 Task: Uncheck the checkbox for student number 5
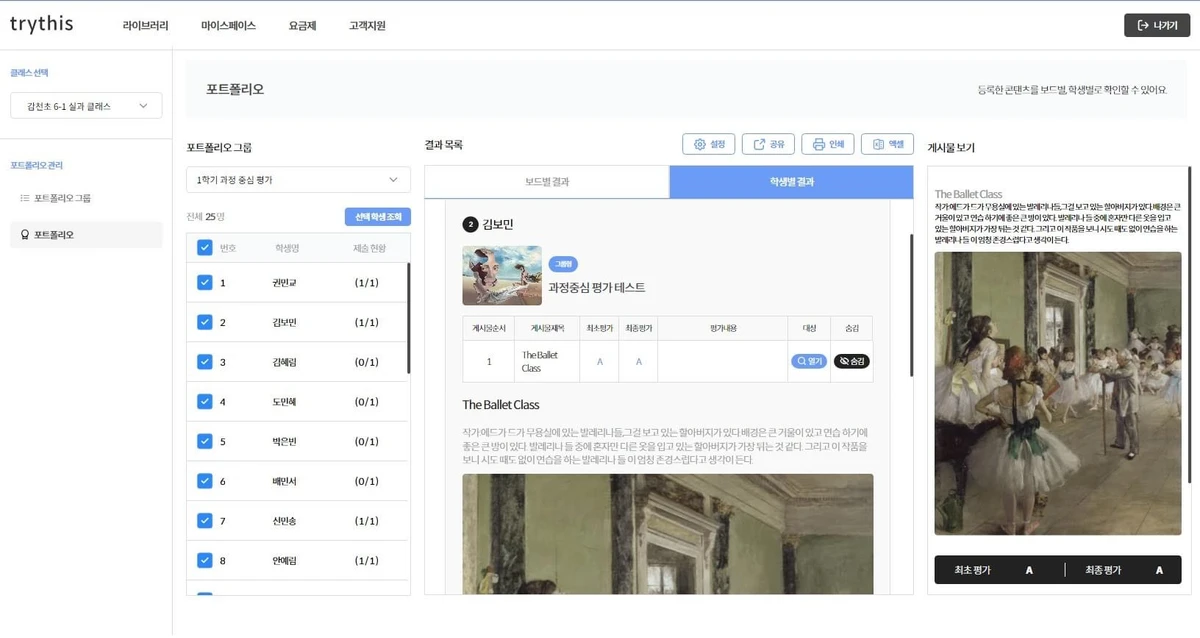pyautogui.click(x=205, y=441)
